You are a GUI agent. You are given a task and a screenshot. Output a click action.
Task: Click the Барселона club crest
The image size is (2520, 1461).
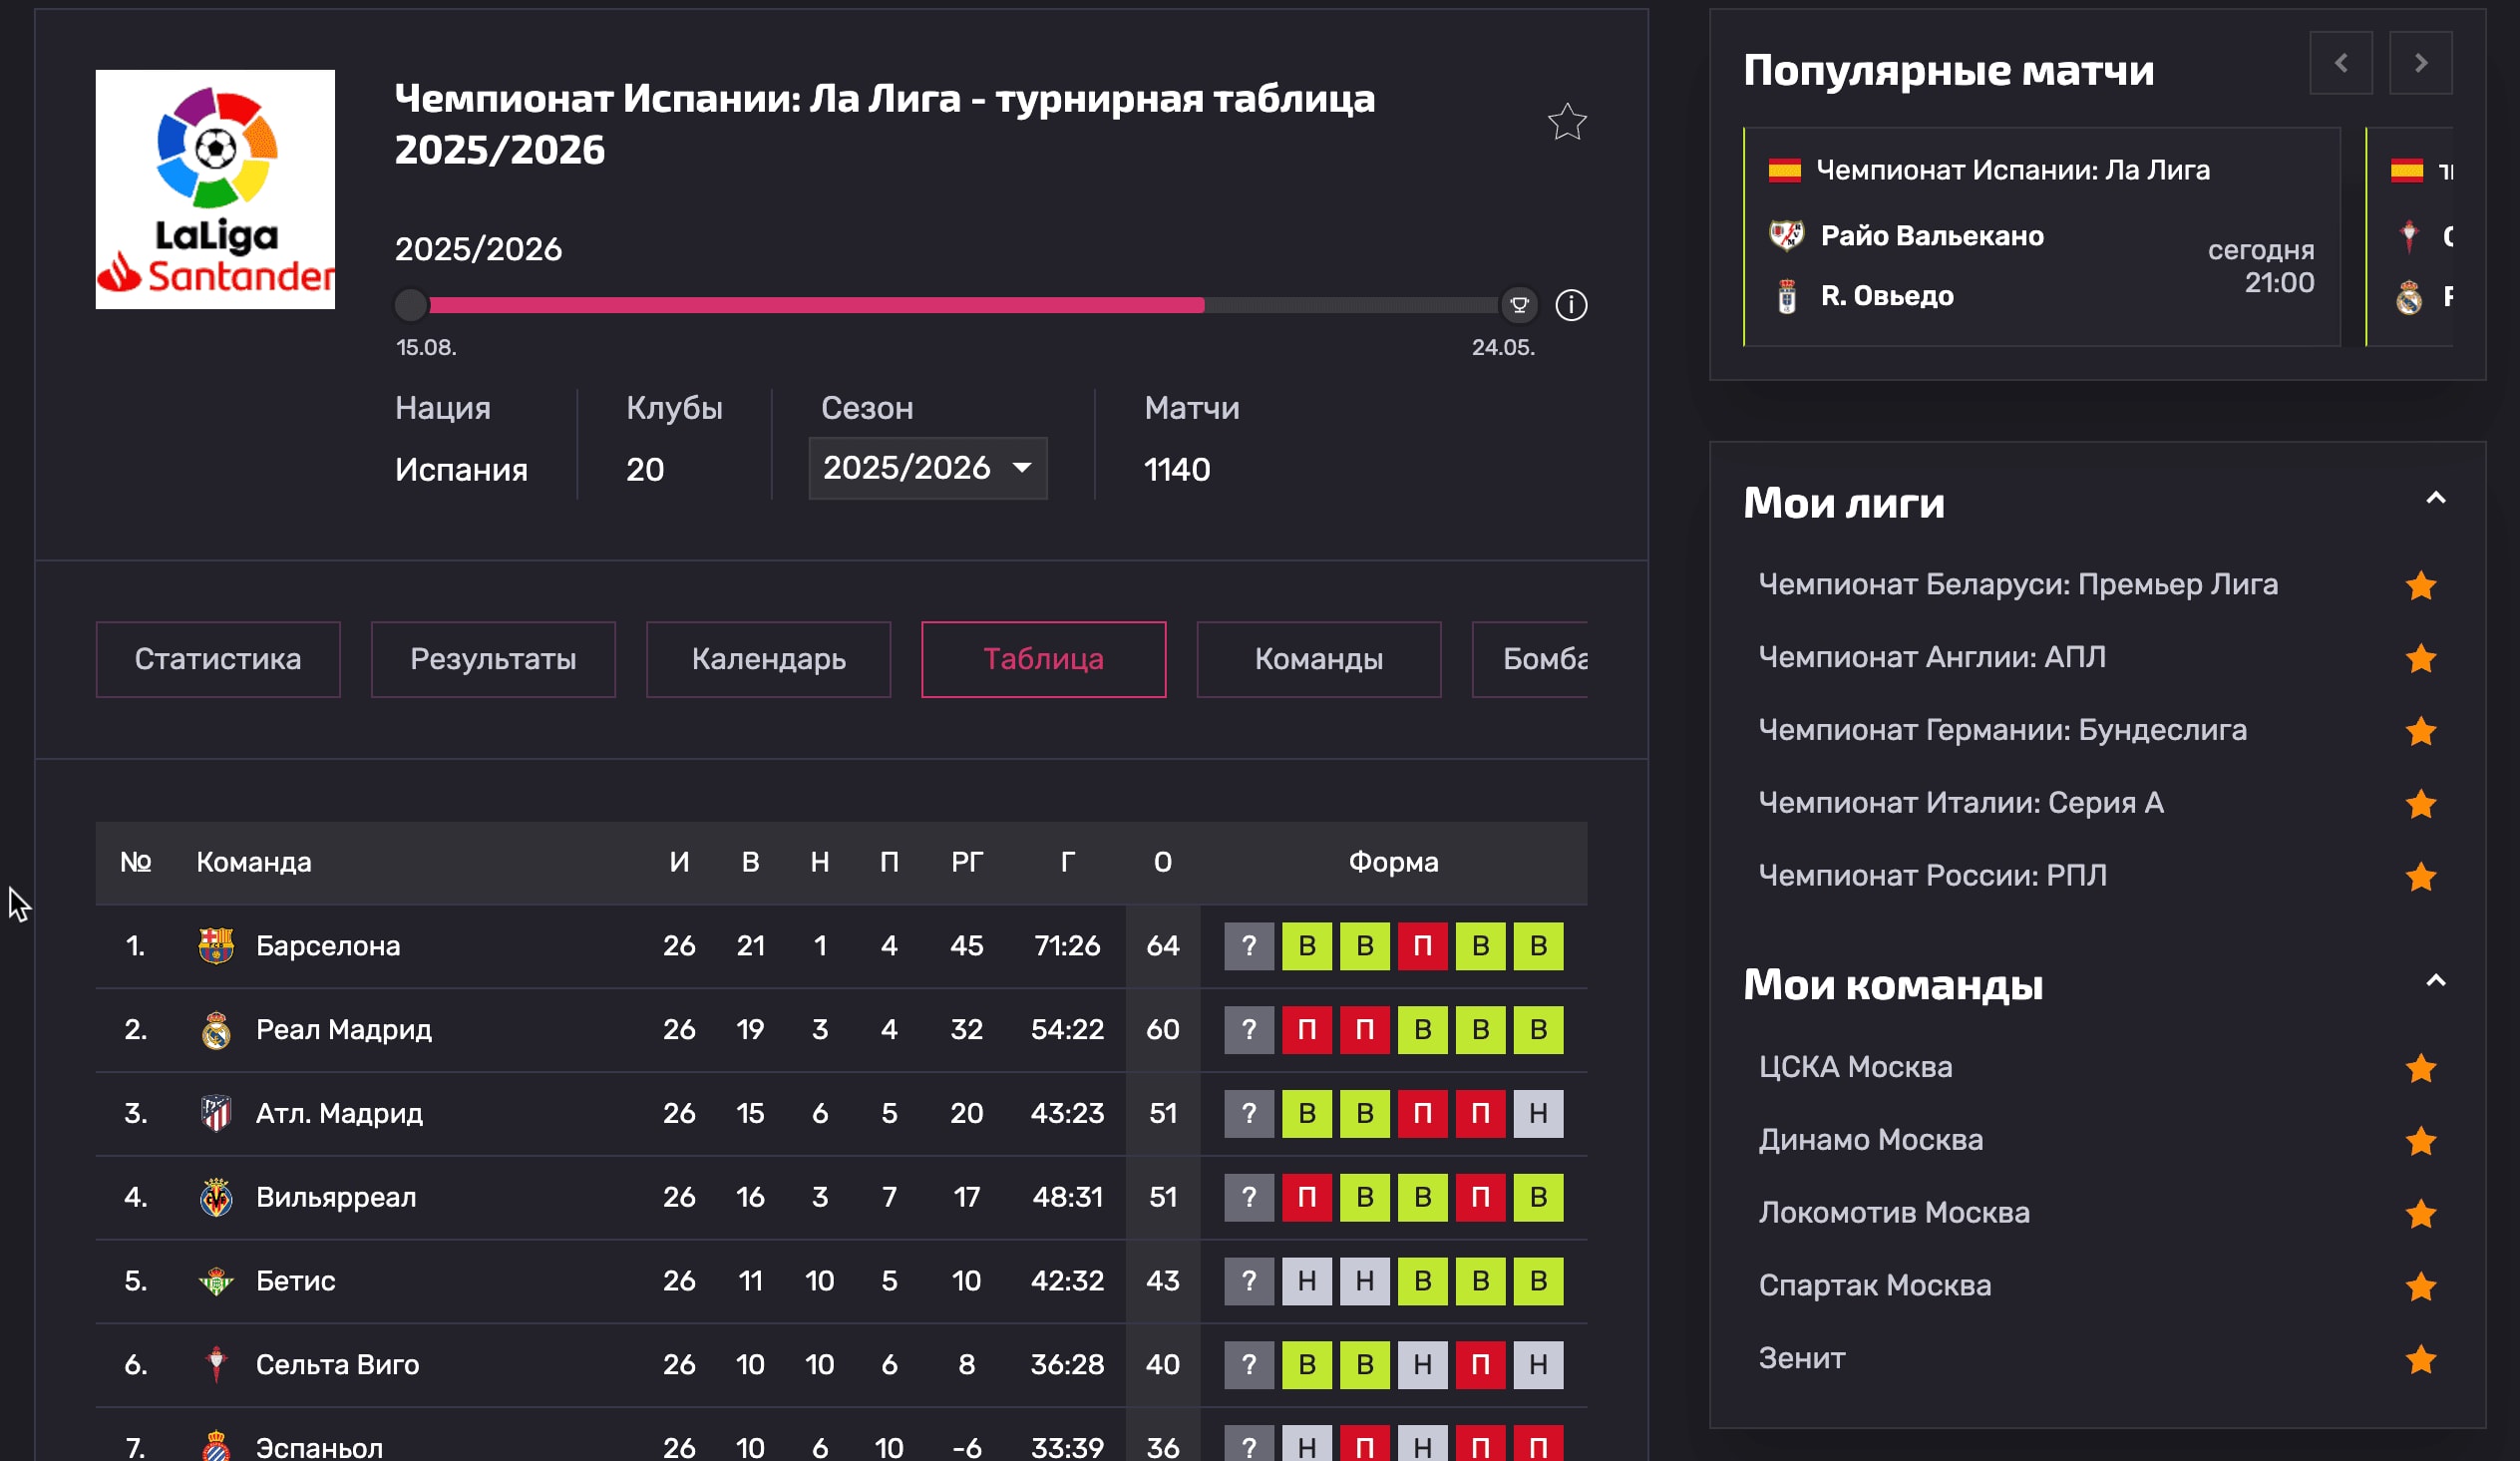(216, 946)
